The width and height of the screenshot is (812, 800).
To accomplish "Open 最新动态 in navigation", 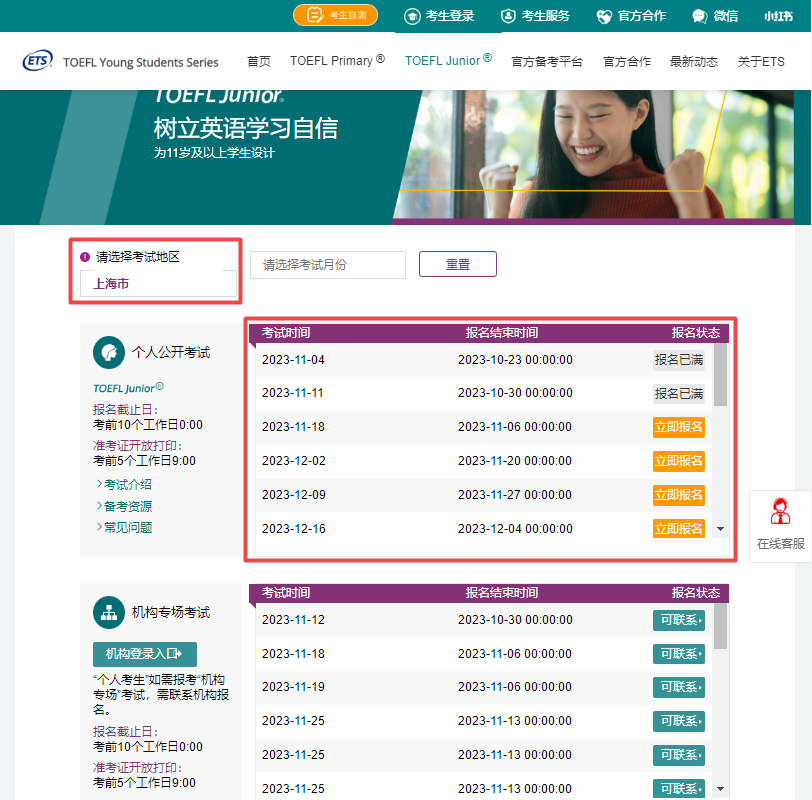I will pos(694,62).
